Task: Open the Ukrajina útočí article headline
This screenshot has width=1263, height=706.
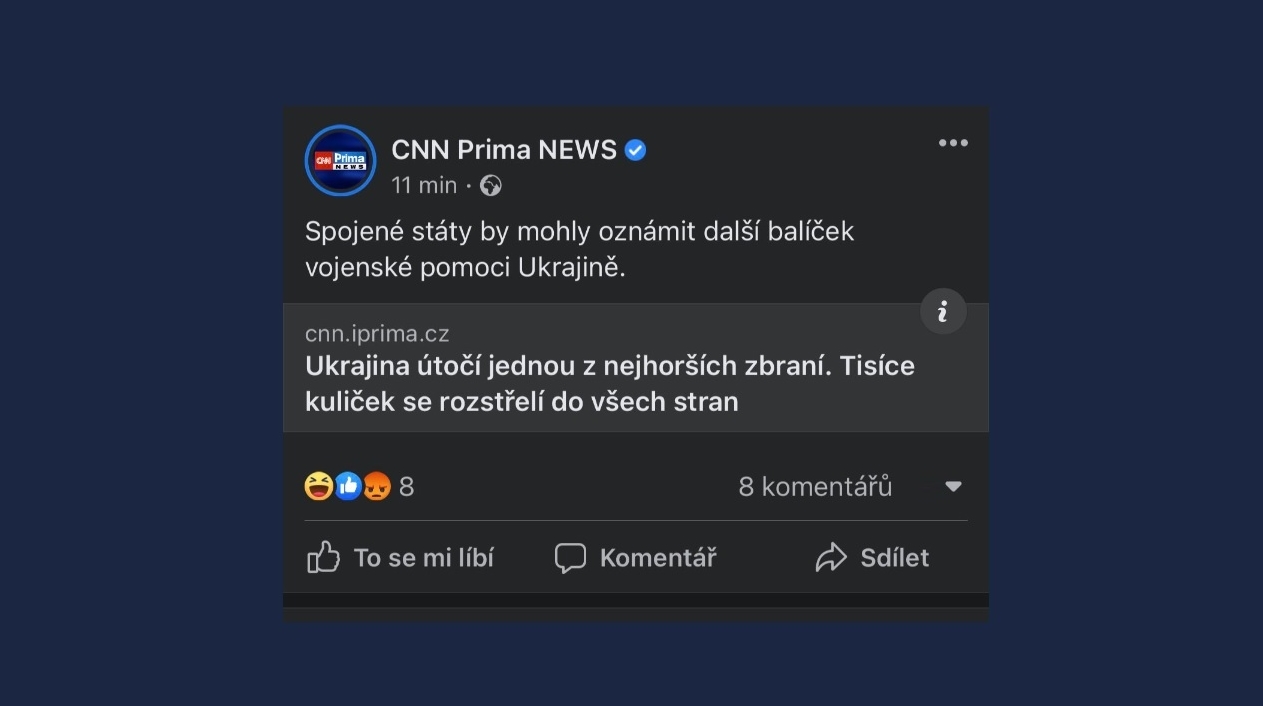Action: (x=610, y=384)
